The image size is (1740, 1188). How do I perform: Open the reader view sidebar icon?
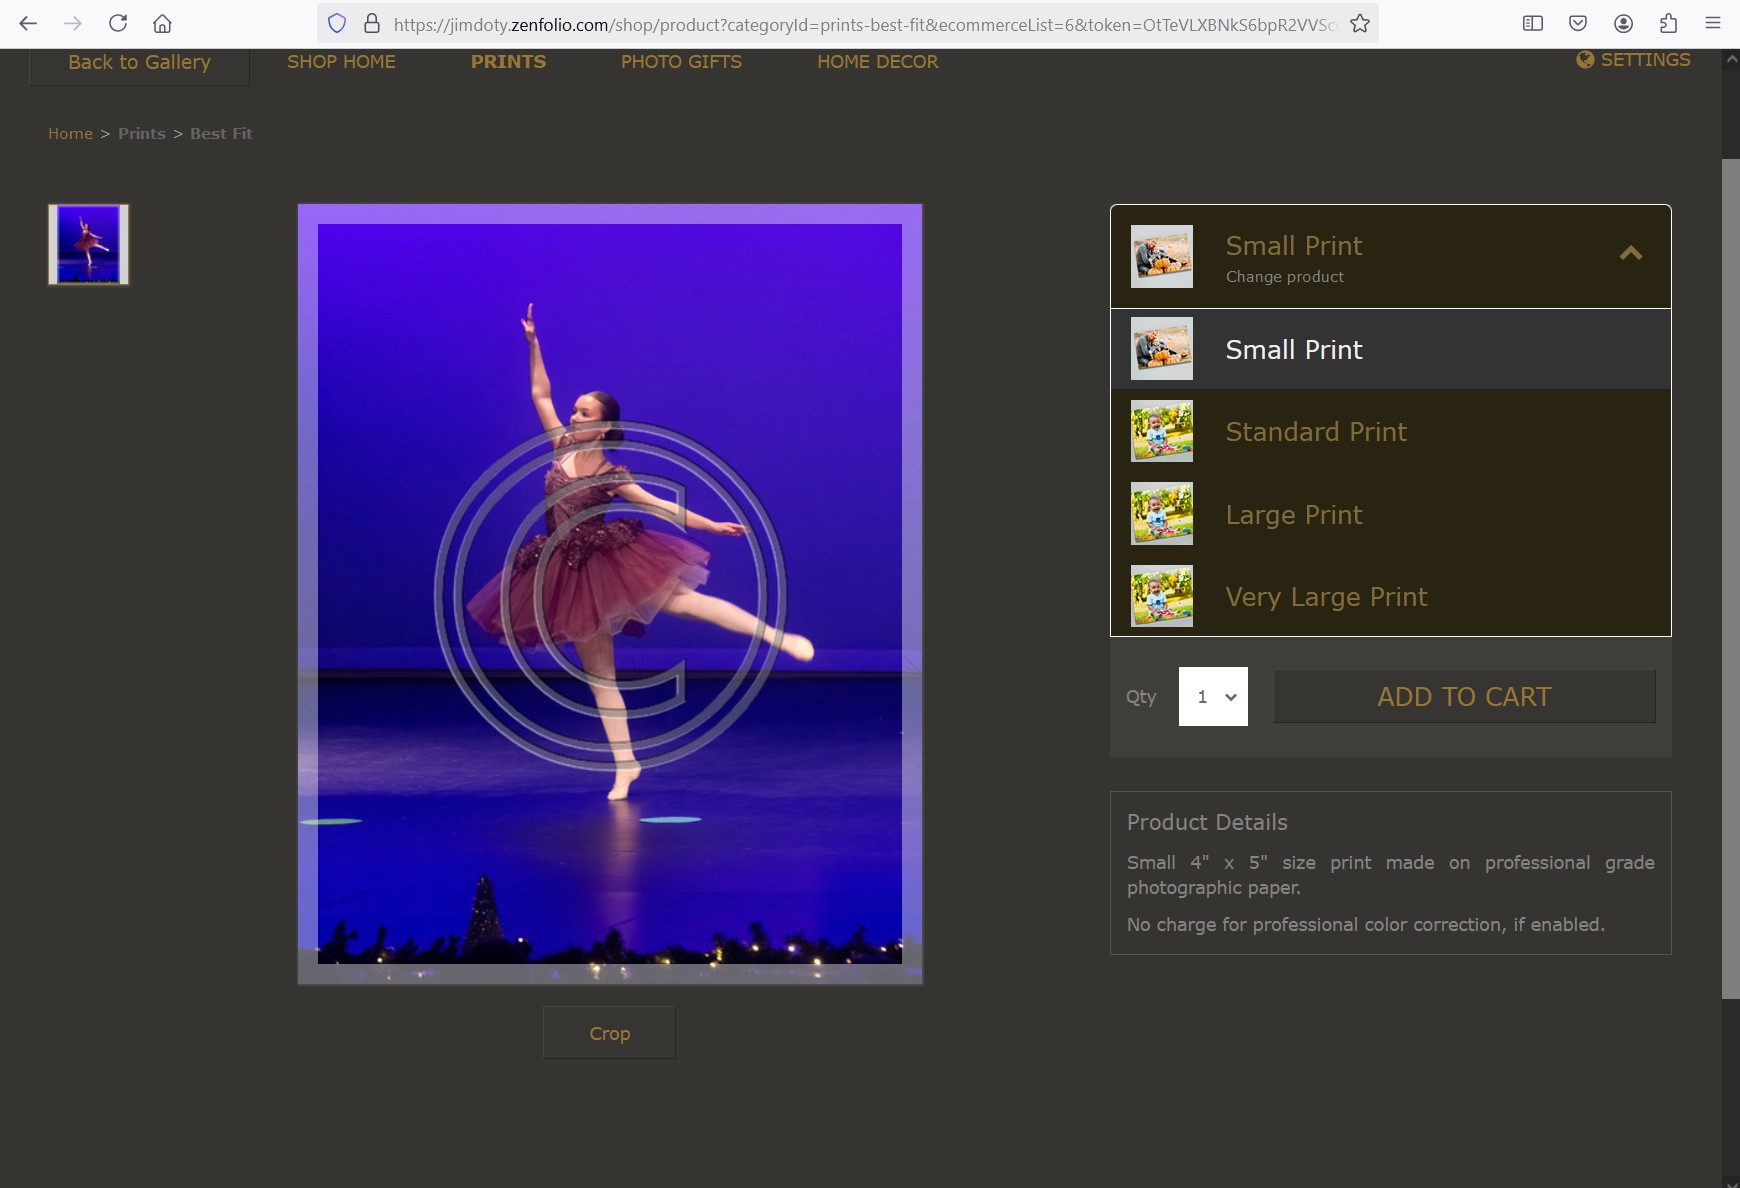1533,23
